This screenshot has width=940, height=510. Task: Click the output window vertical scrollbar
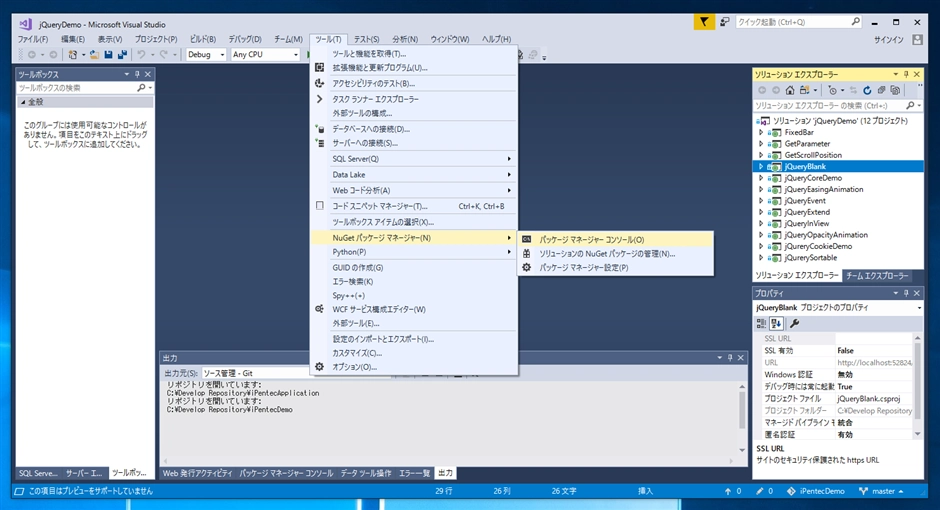742,418
